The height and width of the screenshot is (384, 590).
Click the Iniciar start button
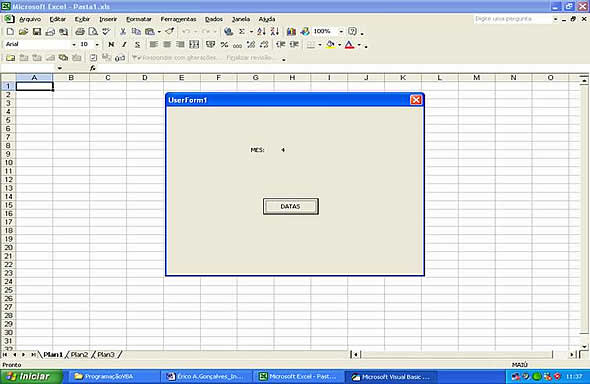[31, 376]
